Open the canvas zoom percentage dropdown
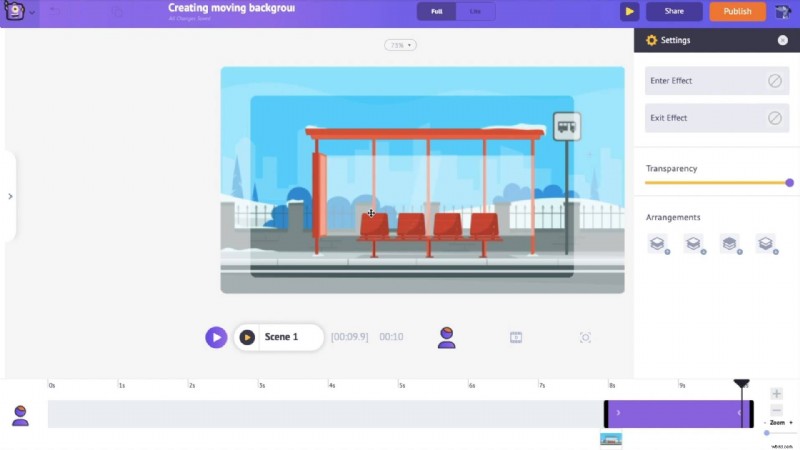The width and height of the screenshot is (800, 450). click(x=401, y=45)
